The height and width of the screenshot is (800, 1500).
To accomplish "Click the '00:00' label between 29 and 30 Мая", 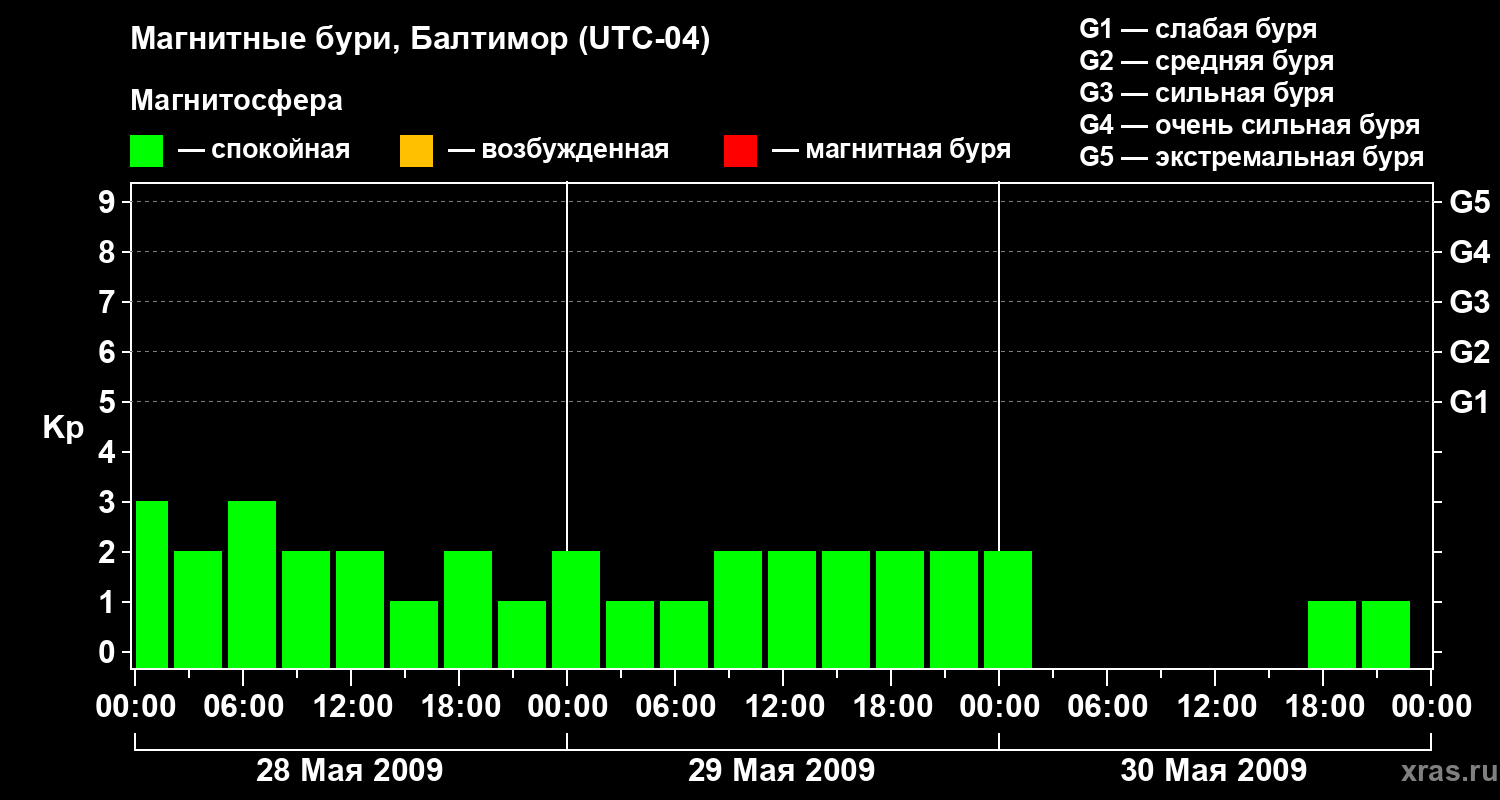I will 1000,706.
